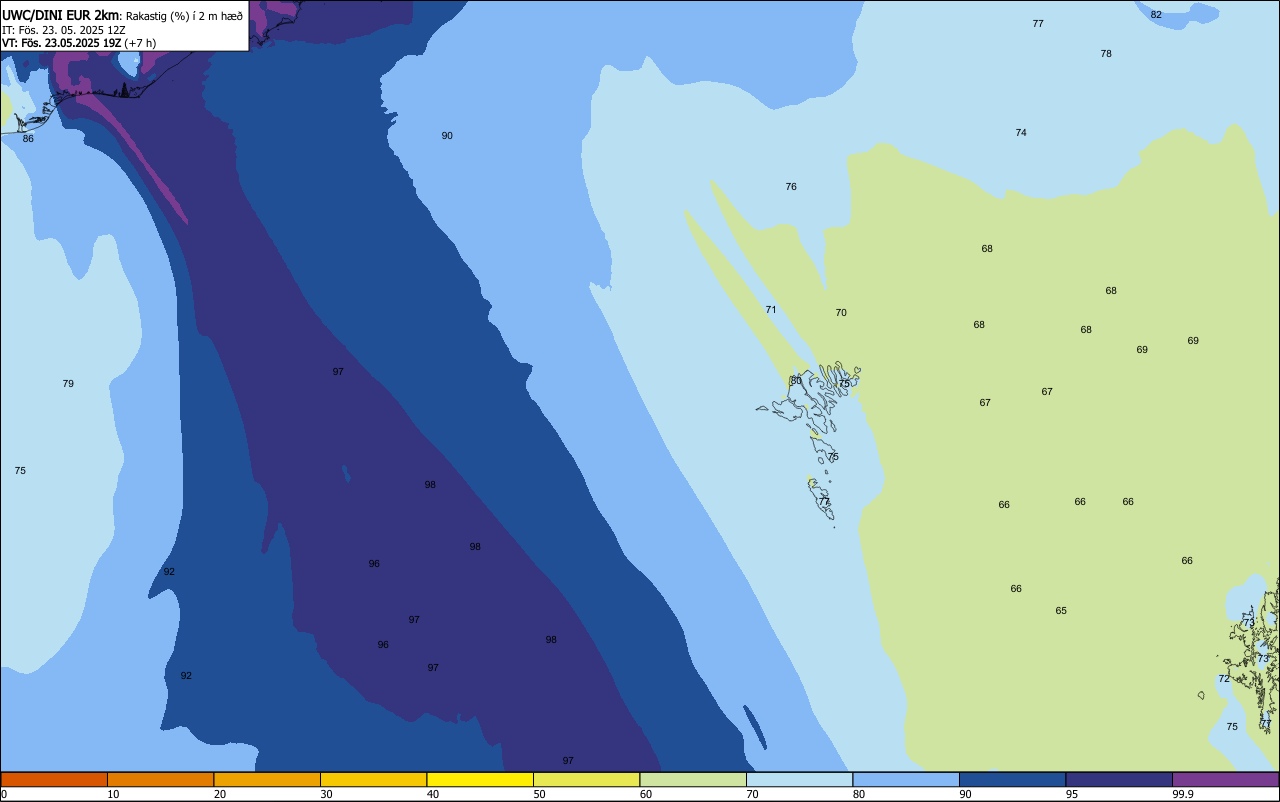Screen dimensions: 1280x802
Task: Click the dark blue 90–95 legend swatch
Action: point(1012,779)
